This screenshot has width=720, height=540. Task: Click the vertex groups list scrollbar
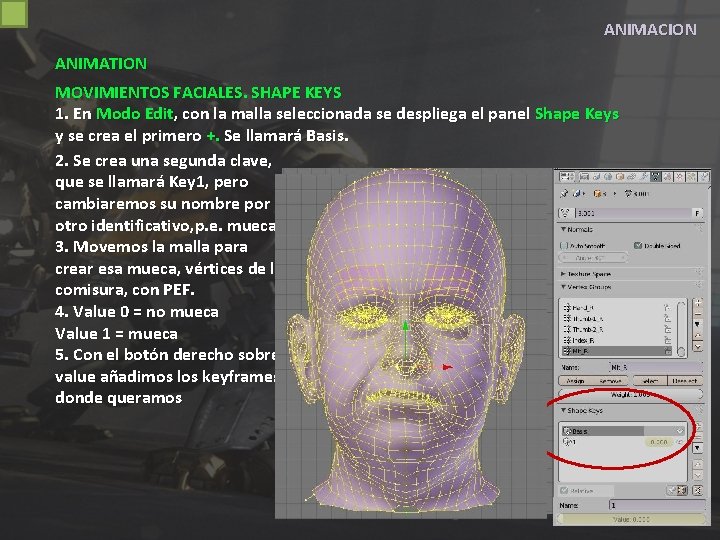click(x=681, y=328)
